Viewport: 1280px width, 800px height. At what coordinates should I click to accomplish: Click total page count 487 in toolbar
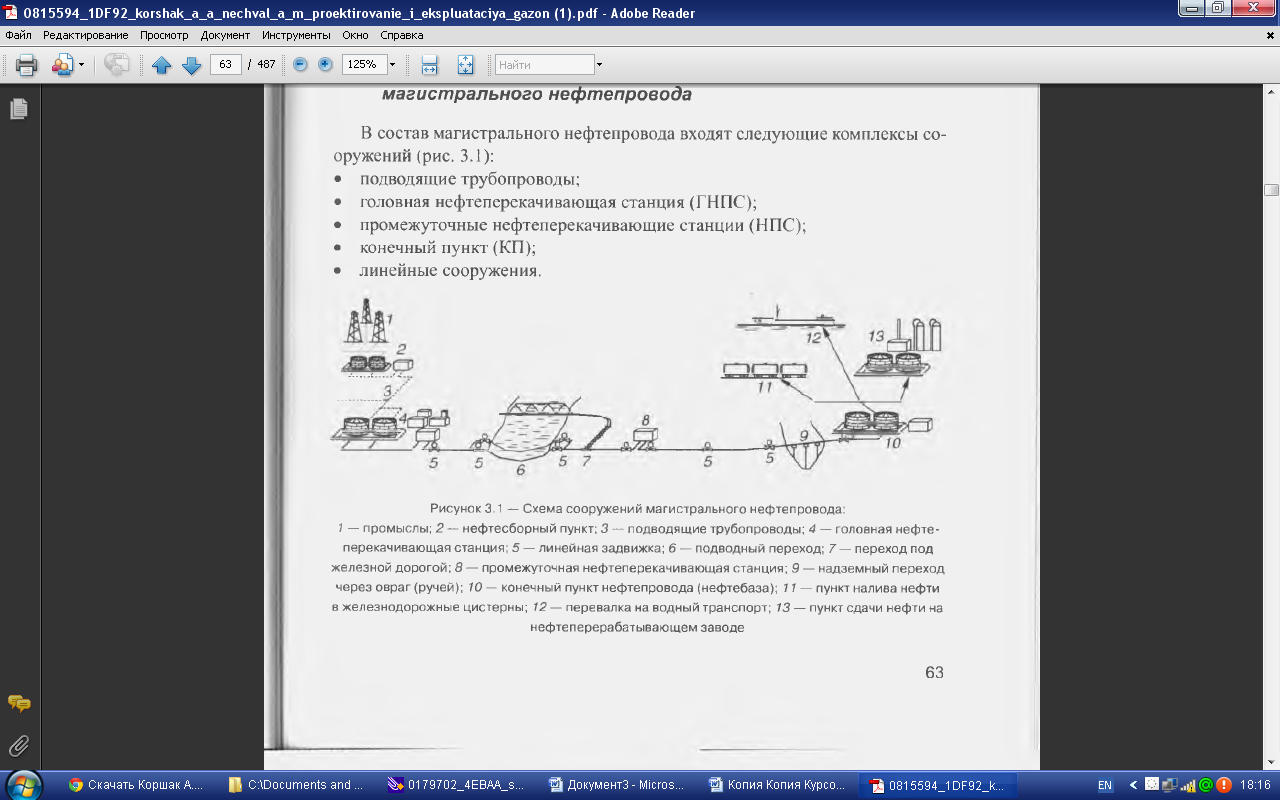coord(266,65)
